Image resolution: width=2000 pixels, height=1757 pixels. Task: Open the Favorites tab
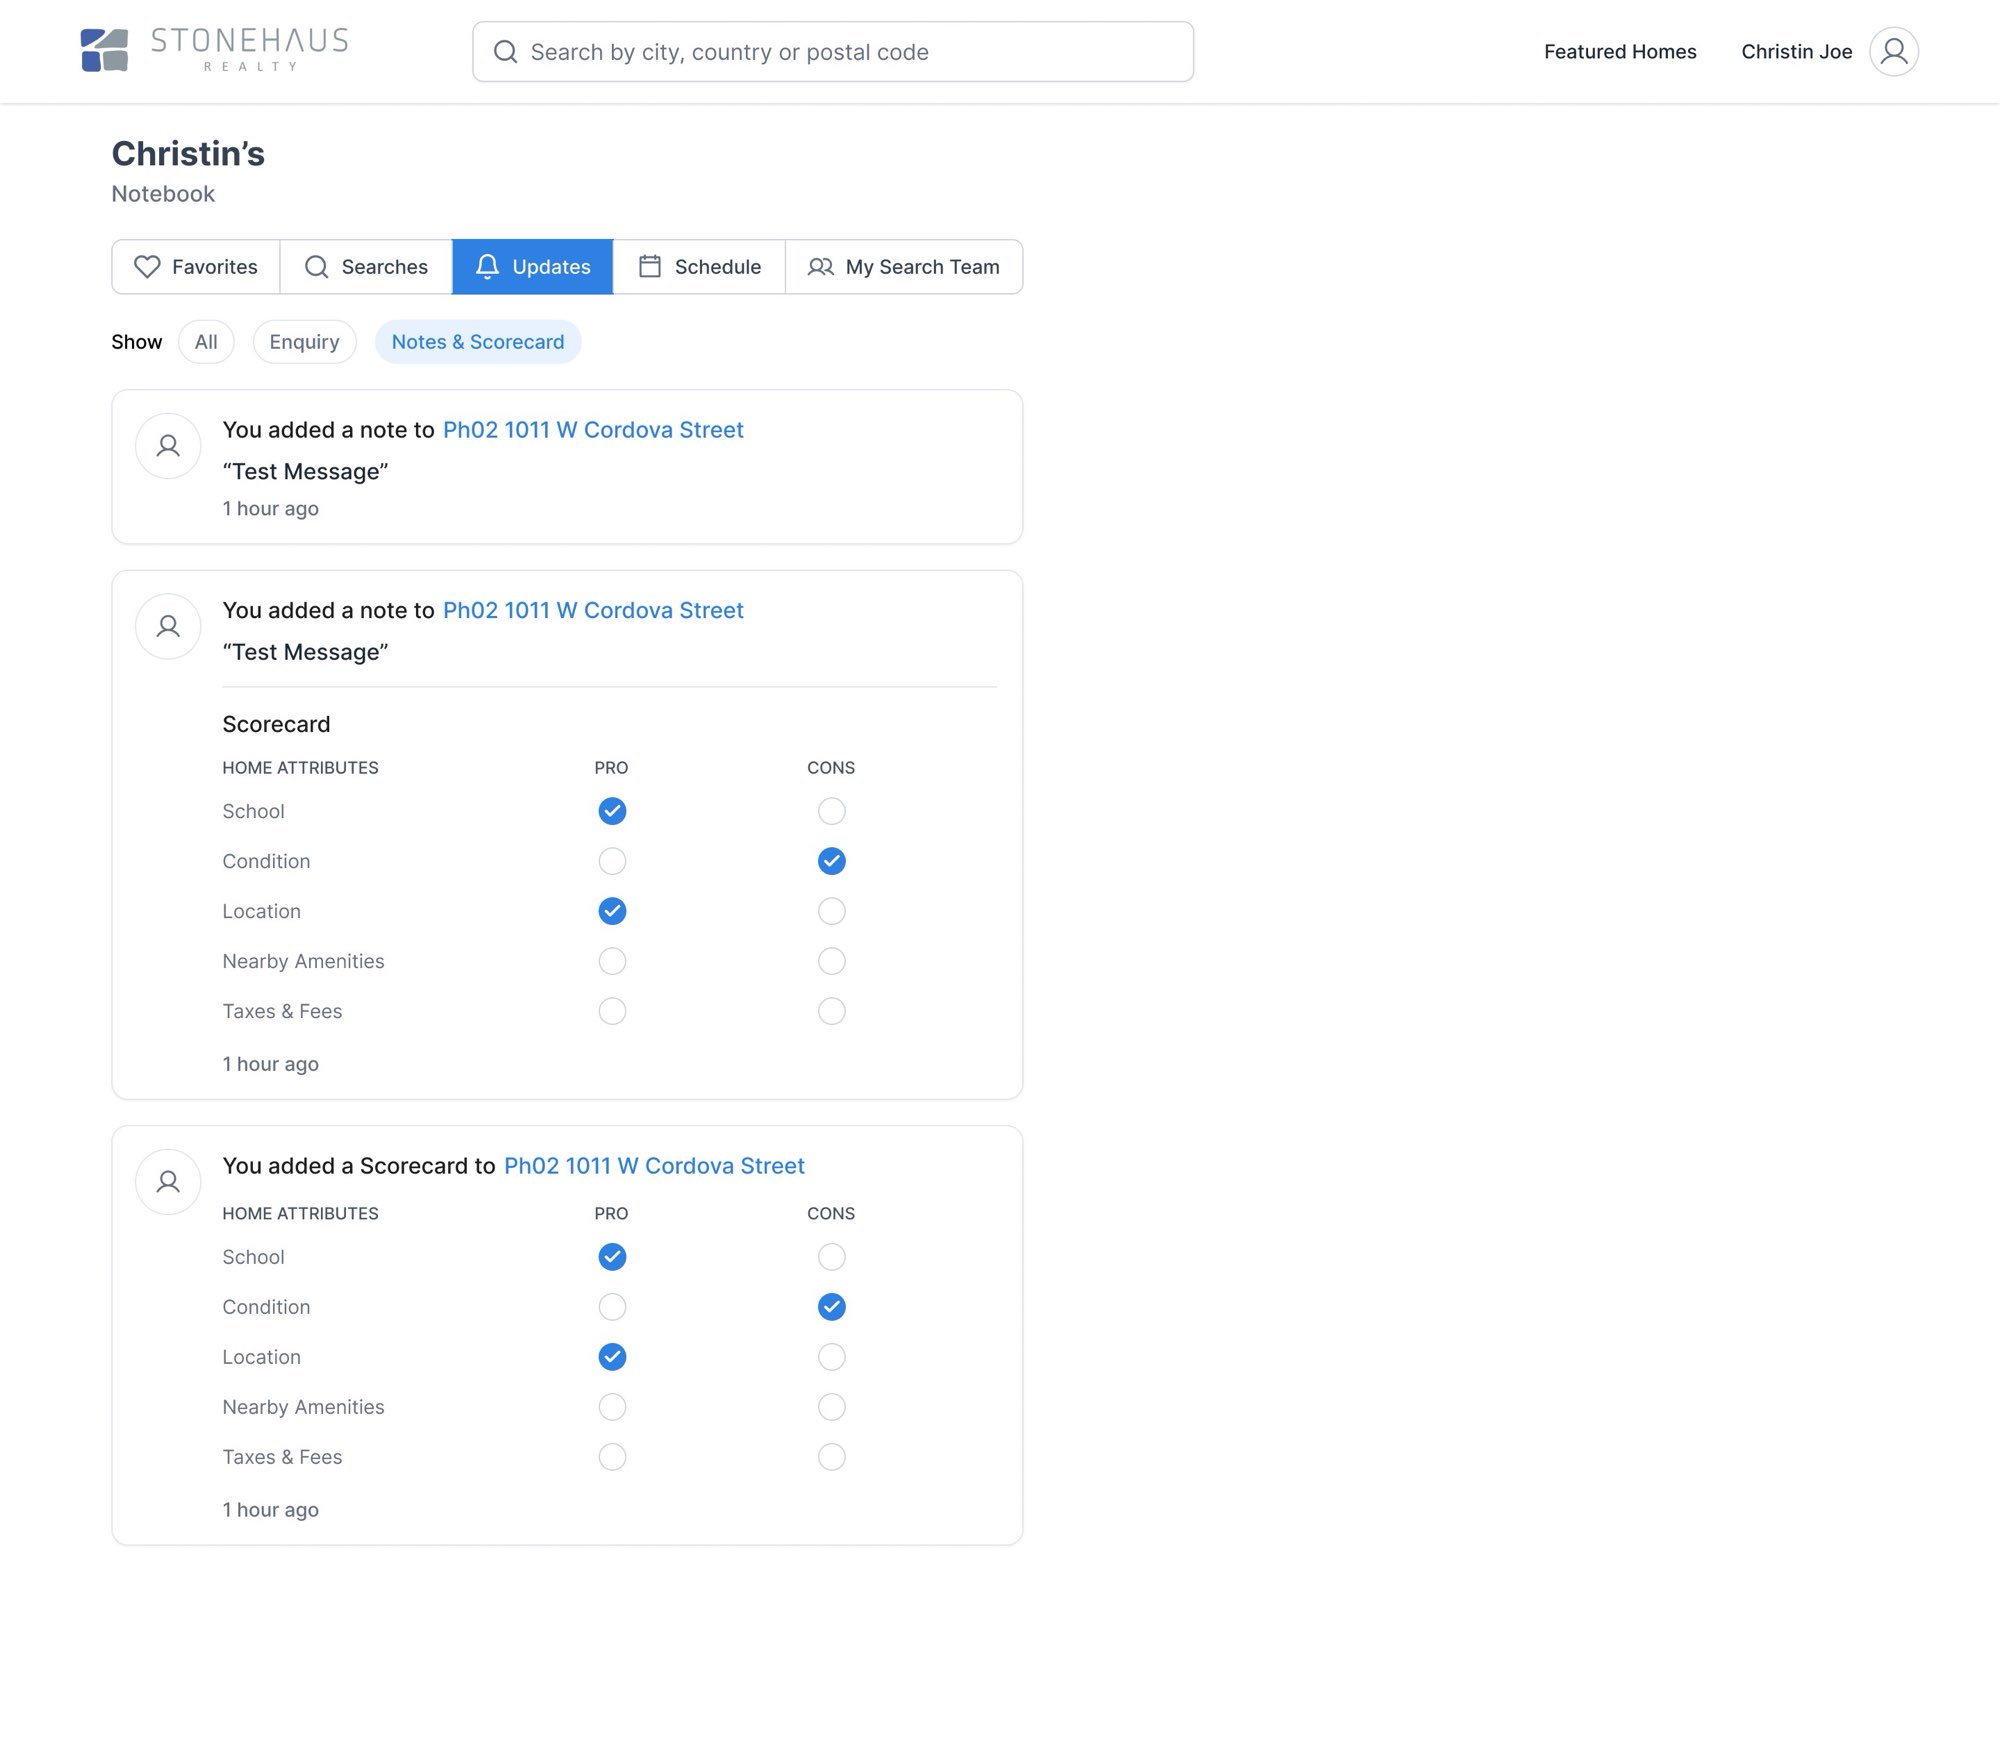pos(196,267)
